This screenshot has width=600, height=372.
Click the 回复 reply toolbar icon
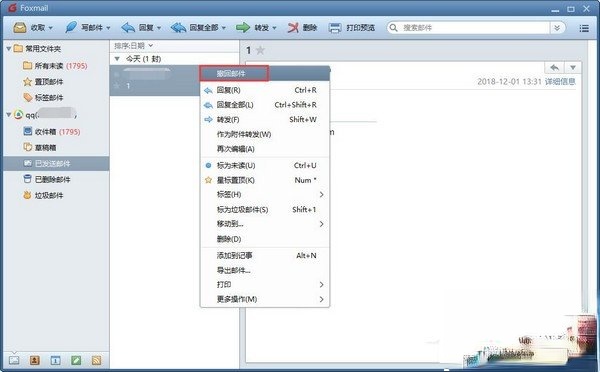click(128, 28)
